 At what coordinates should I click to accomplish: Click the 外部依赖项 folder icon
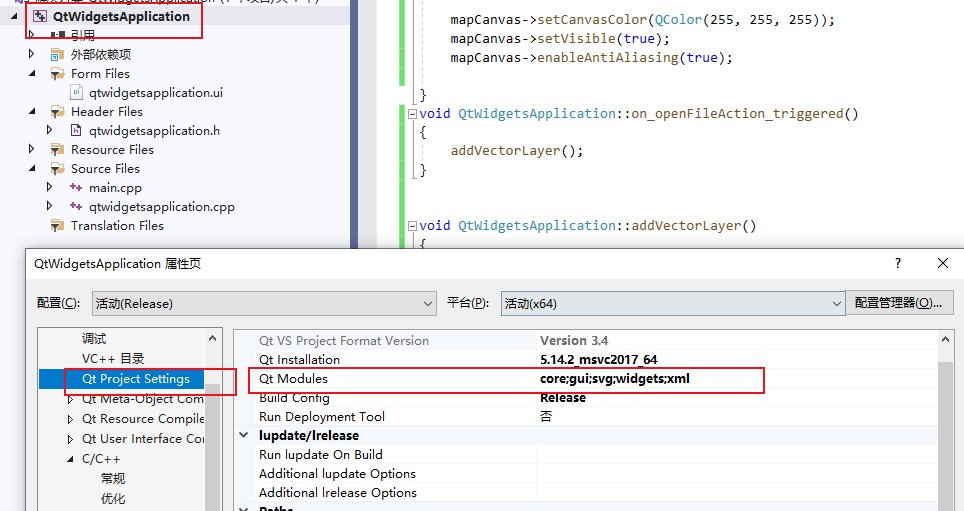pyautogui.click(x=57, y=55)
